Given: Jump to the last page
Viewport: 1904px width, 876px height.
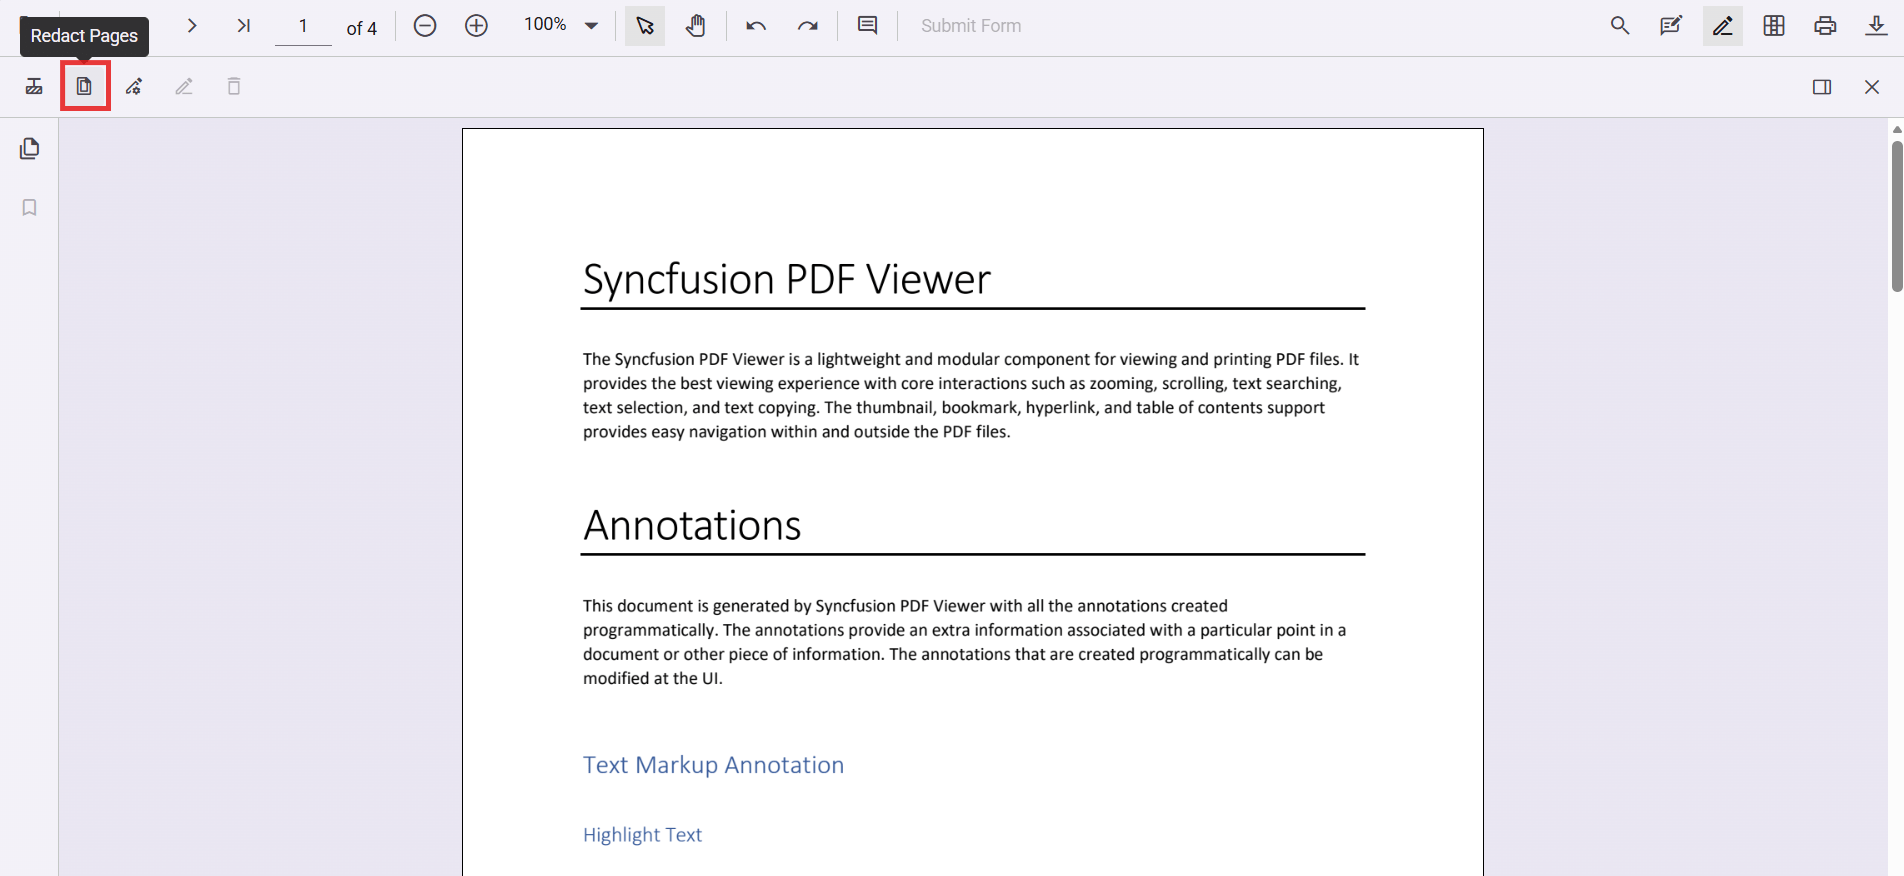Looking at the screenshot, I should click(x=243, y=26).
